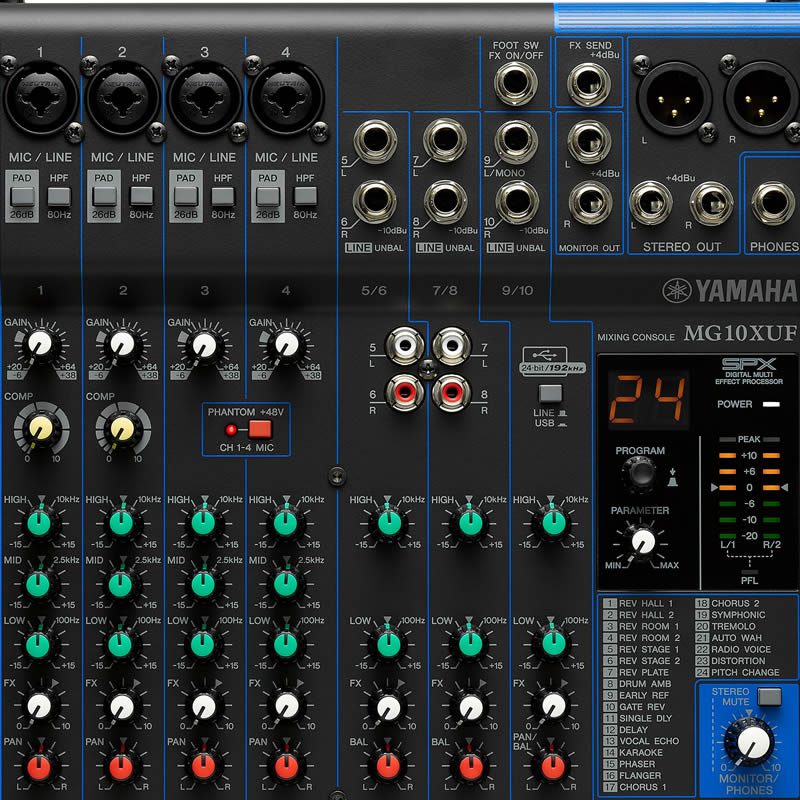
Task: Click the STEREO OUT R XLR connector
Action: pyautogui.click(x=762, y=98)
